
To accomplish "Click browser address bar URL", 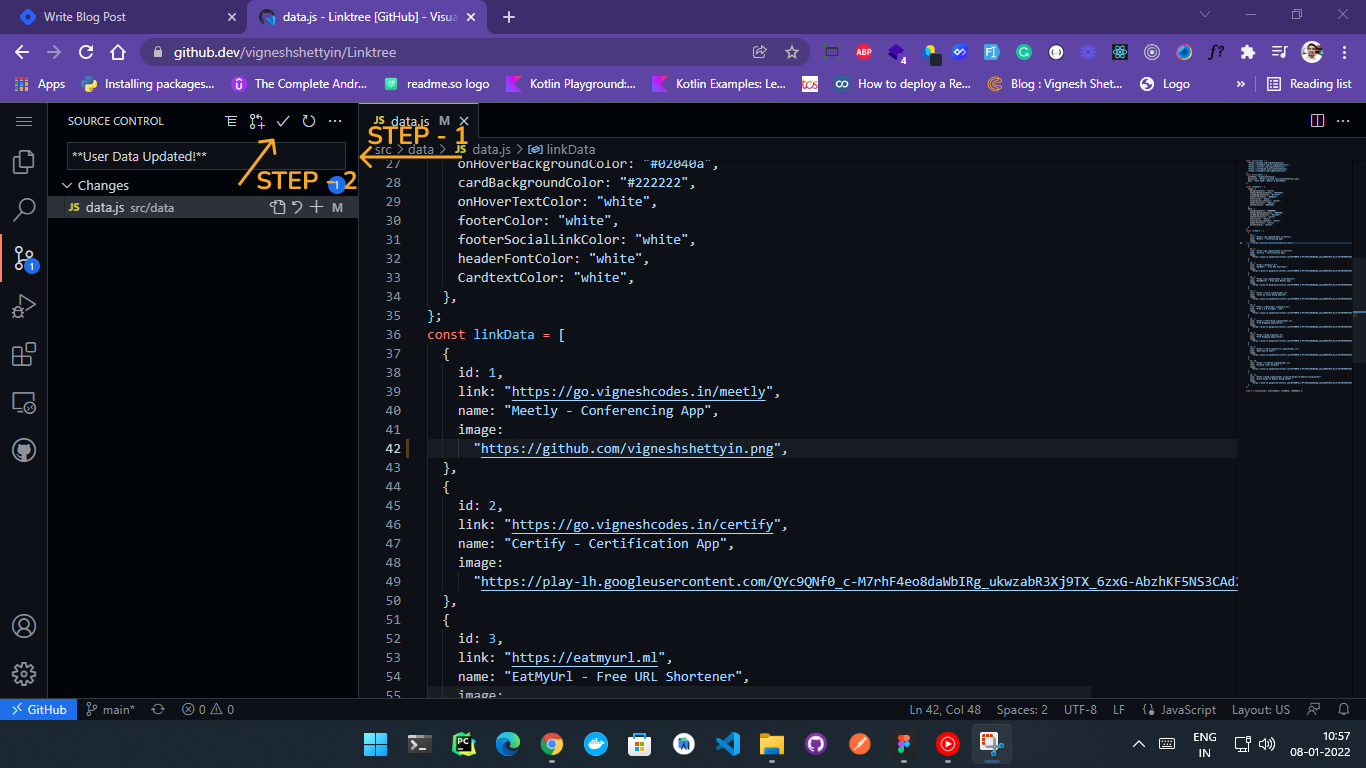I will click(x=285, y=52).
